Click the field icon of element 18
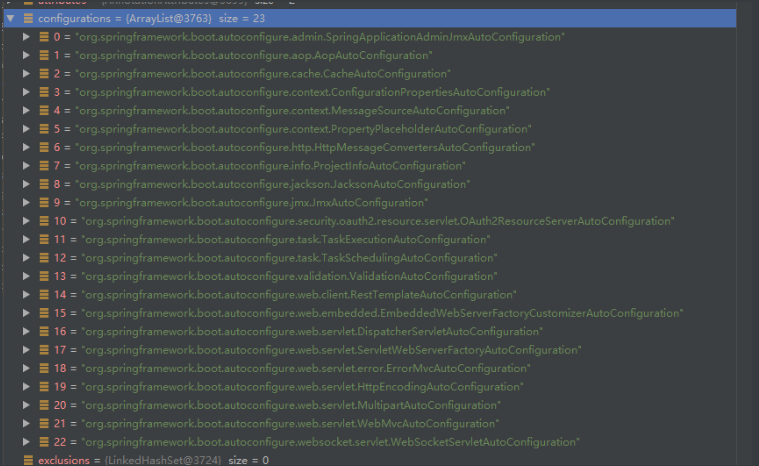759x466 pixels. pyautogui.click(x=44, y=368)
